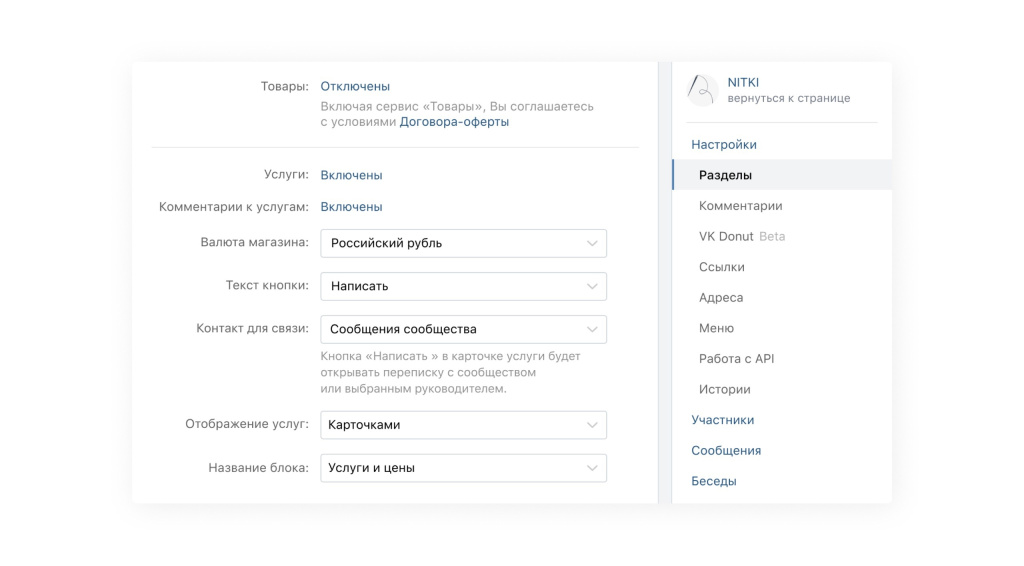Open the Ссылки section
The width and height of the screenshot is (1024, 566).
click(722, 267)
